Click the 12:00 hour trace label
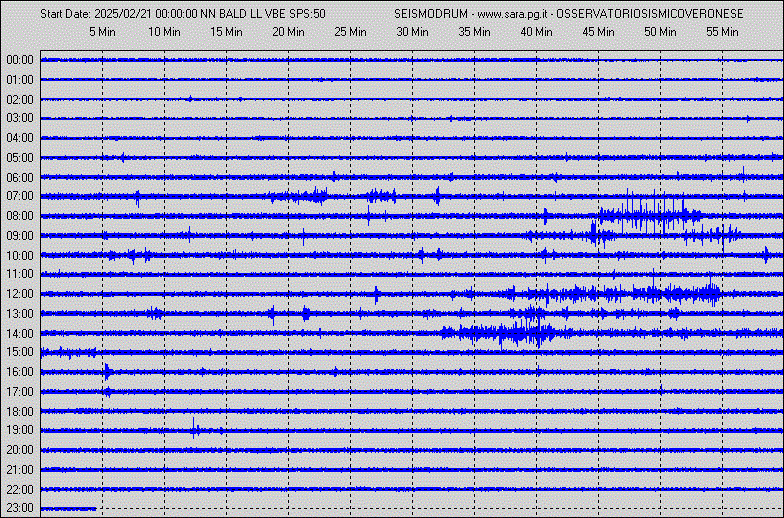The width and height of the screenshot is (784, 518). click(20, 294)
